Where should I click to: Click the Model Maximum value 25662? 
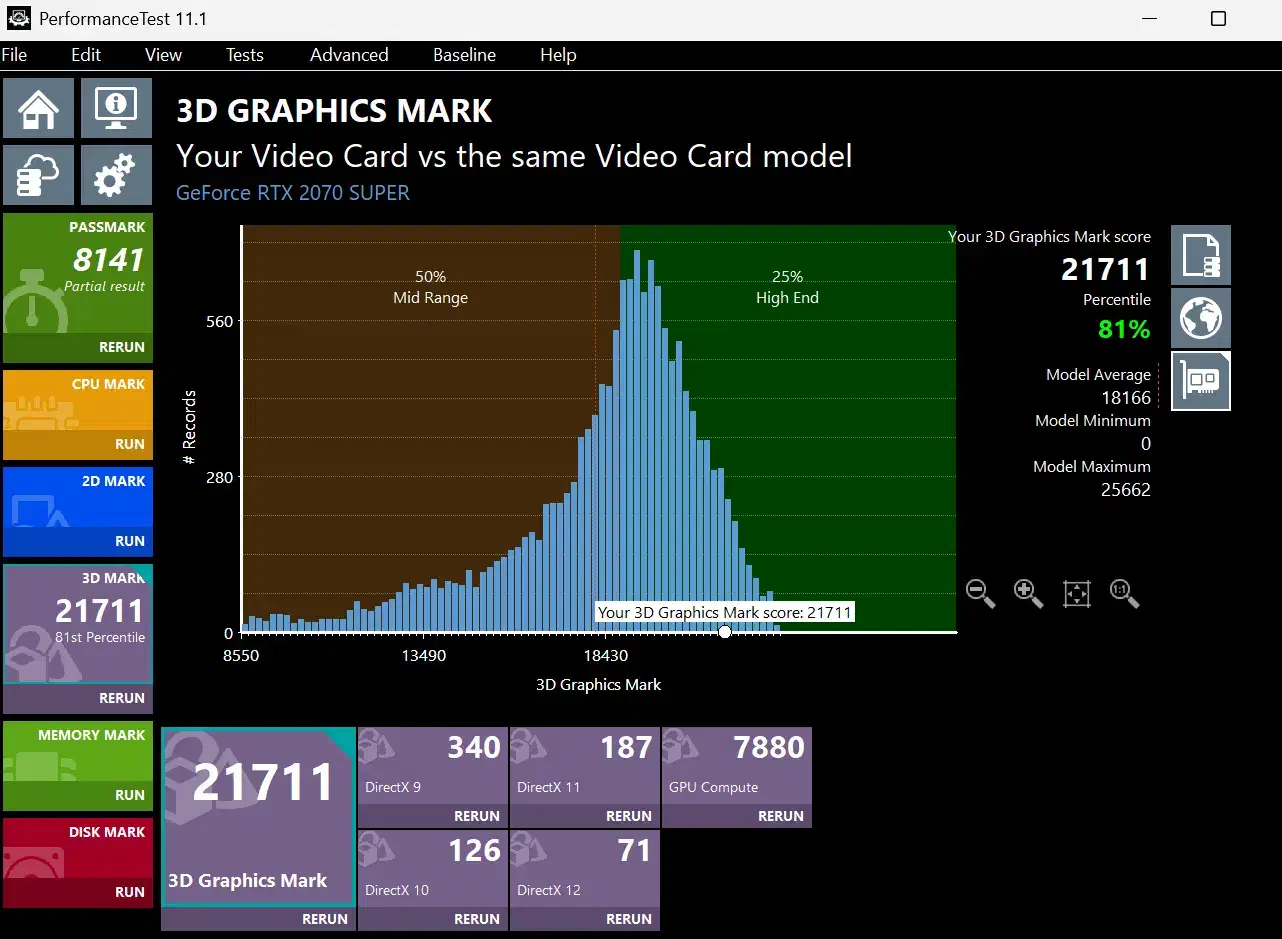point(1126,490)
